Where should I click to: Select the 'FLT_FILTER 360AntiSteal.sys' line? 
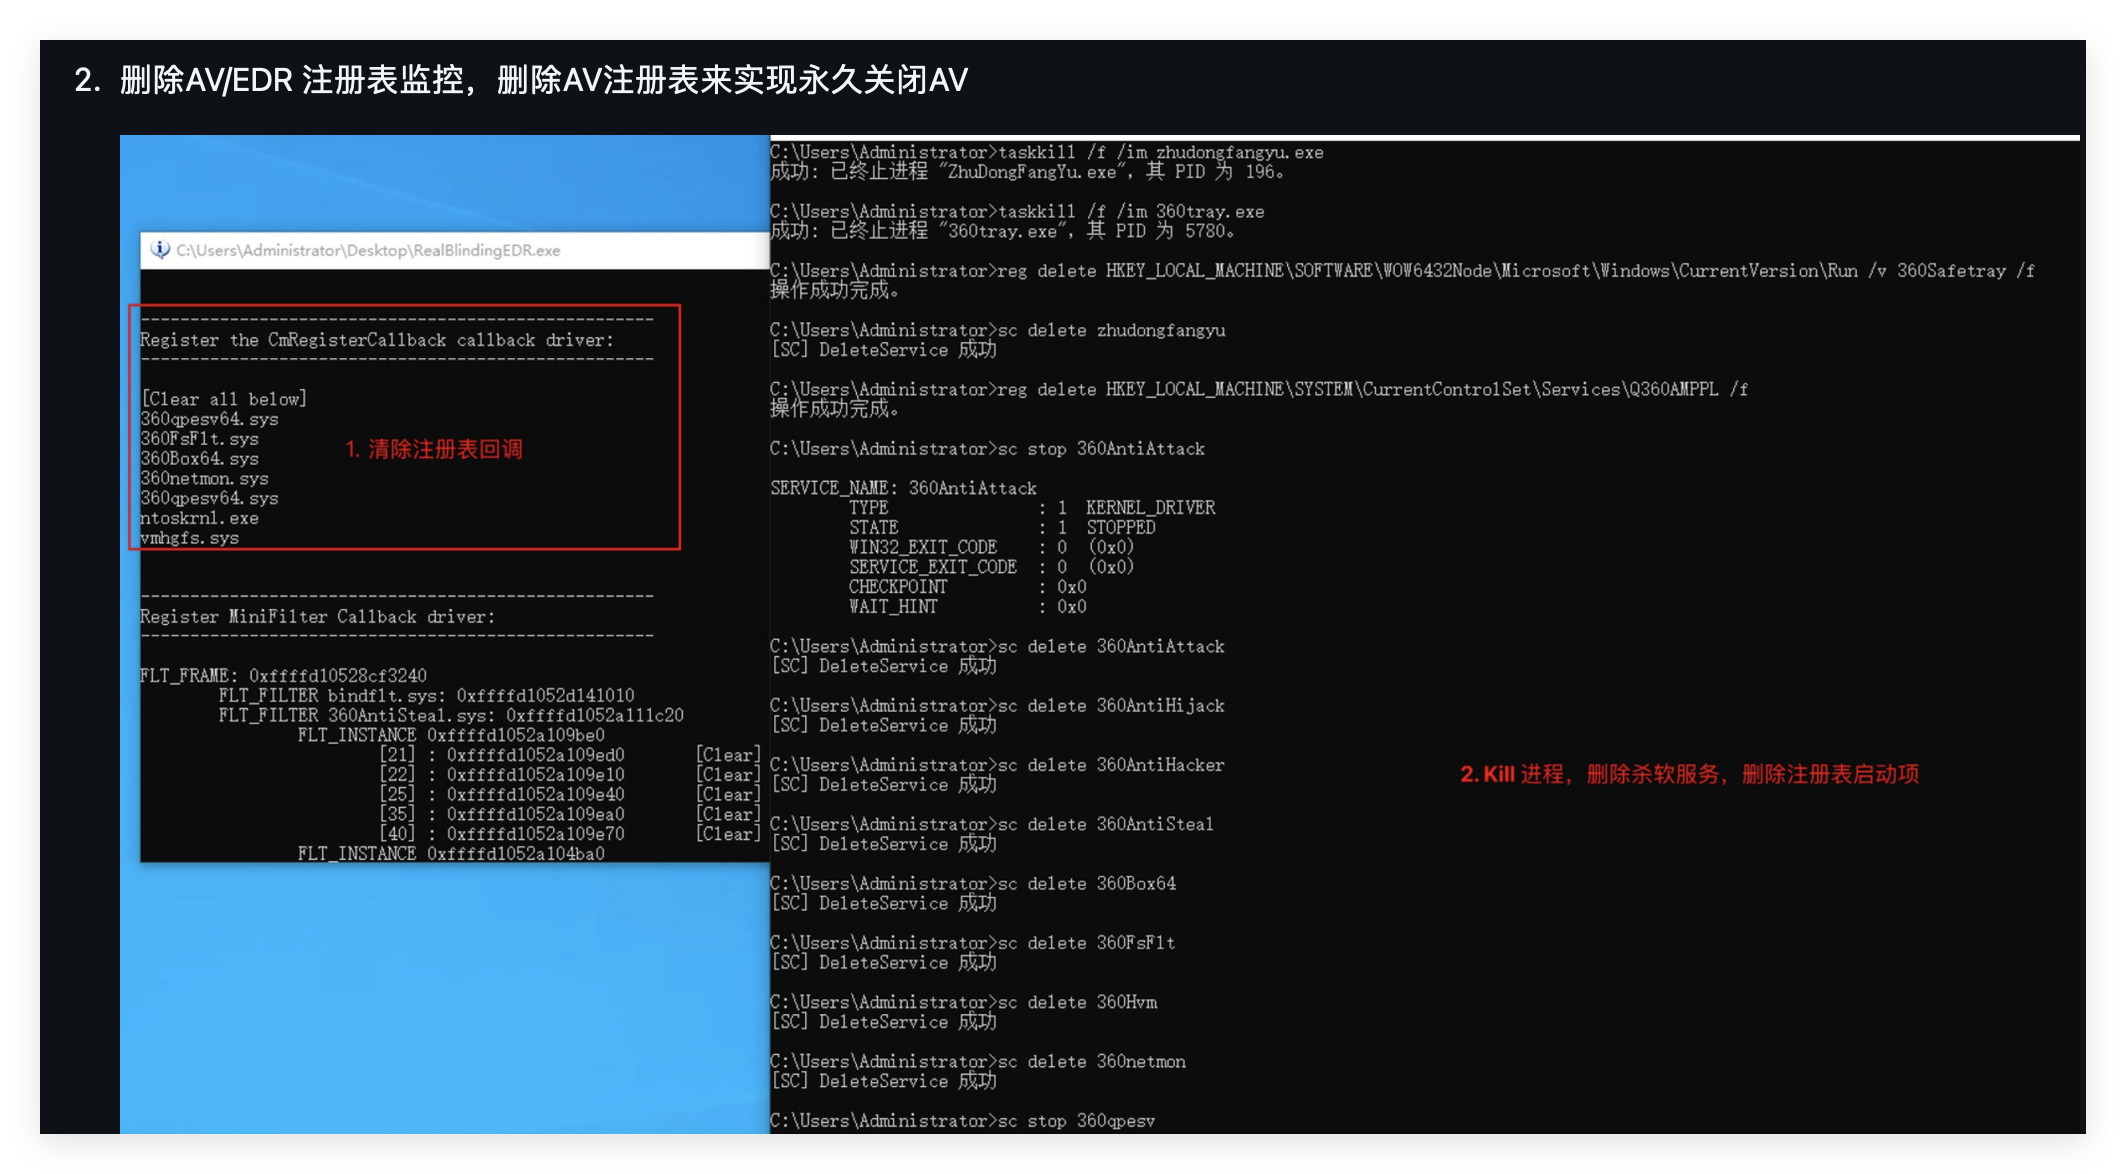(451, 715)
